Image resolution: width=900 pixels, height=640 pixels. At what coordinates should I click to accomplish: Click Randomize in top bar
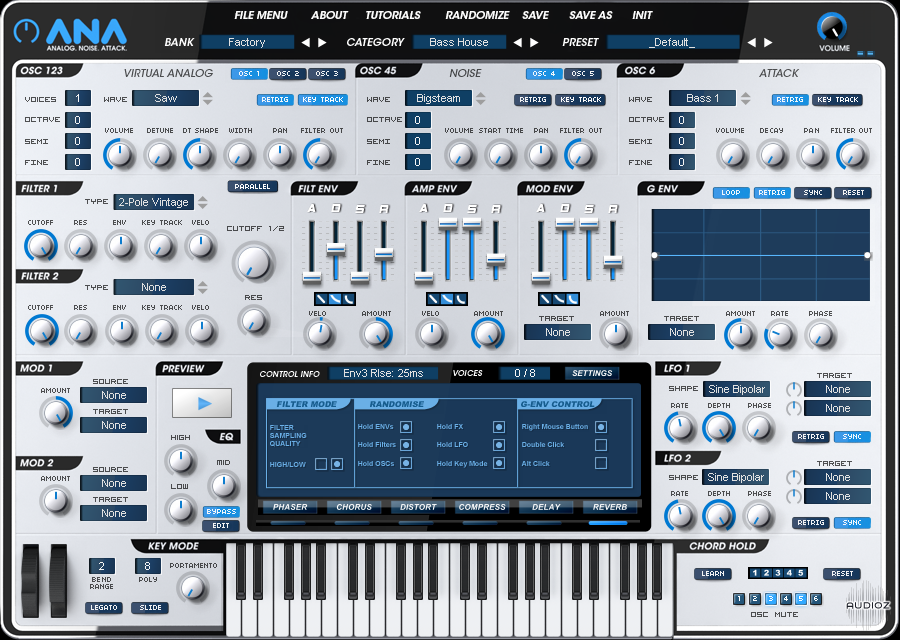coord(477,15)
